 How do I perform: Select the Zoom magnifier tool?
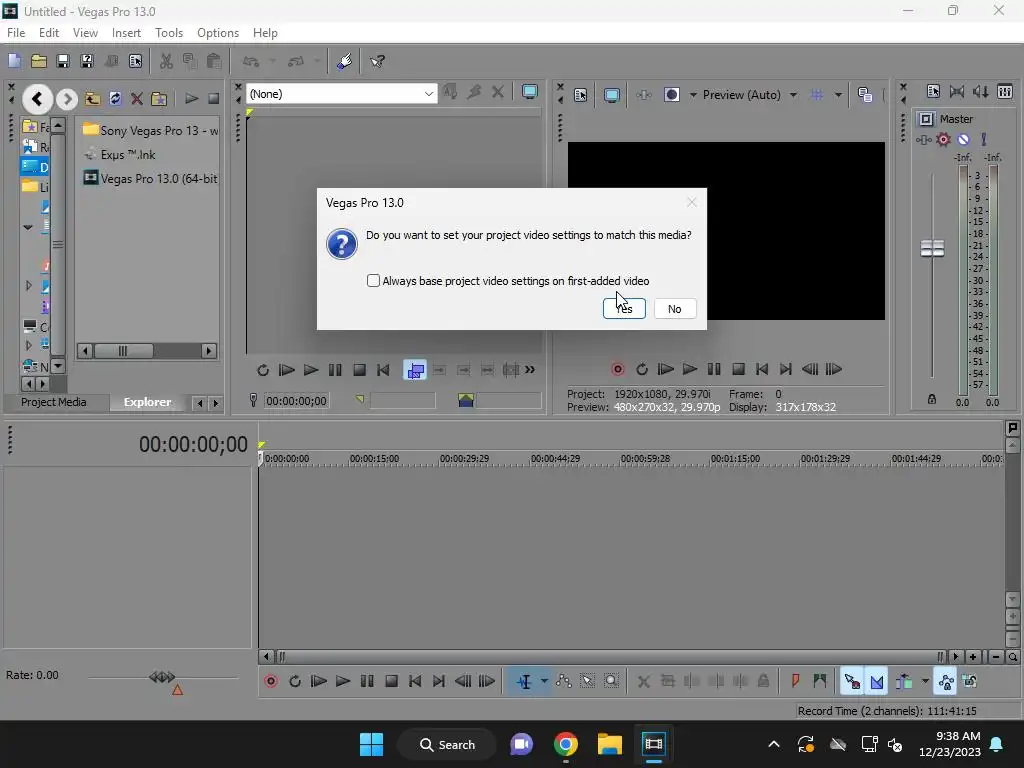point(611,681)
